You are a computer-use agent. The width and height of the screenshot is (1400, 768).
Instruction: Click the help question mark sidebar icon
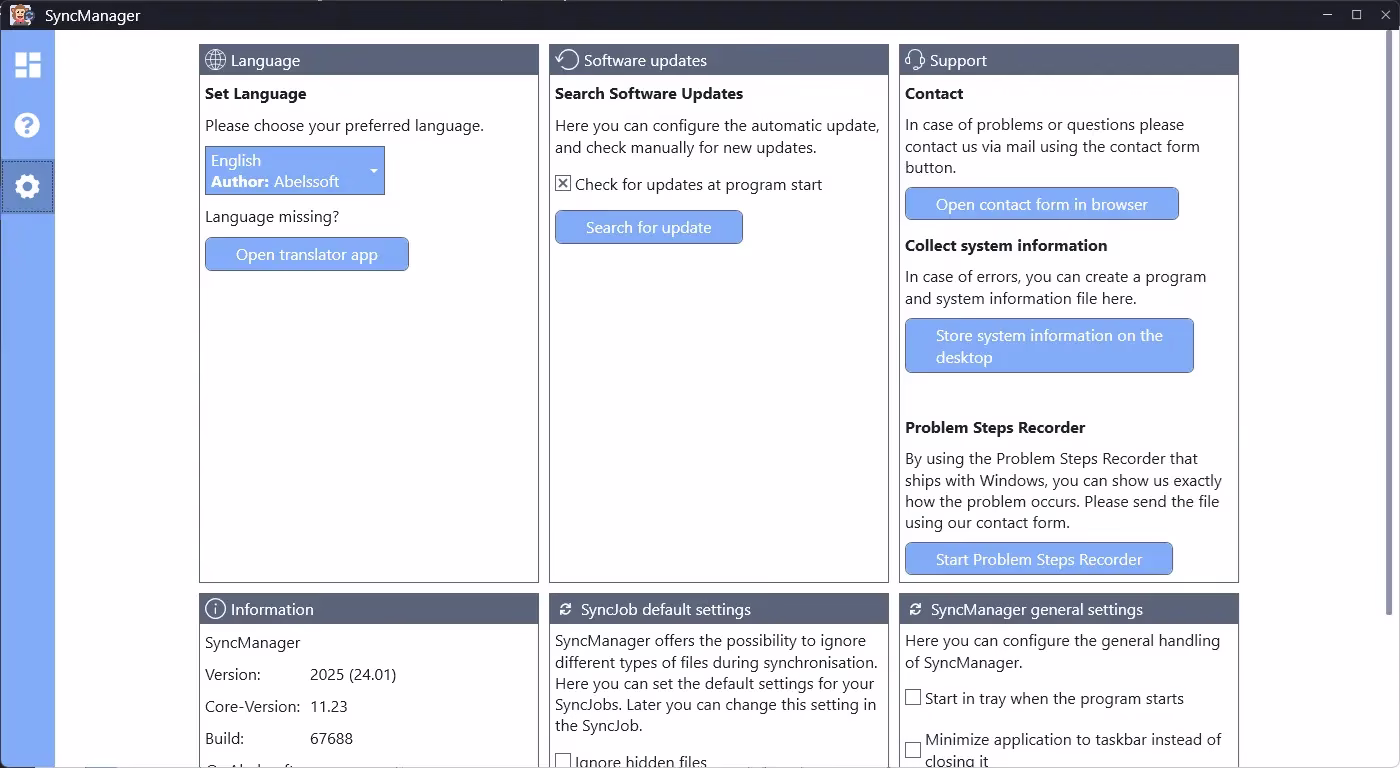click(28, 125)
